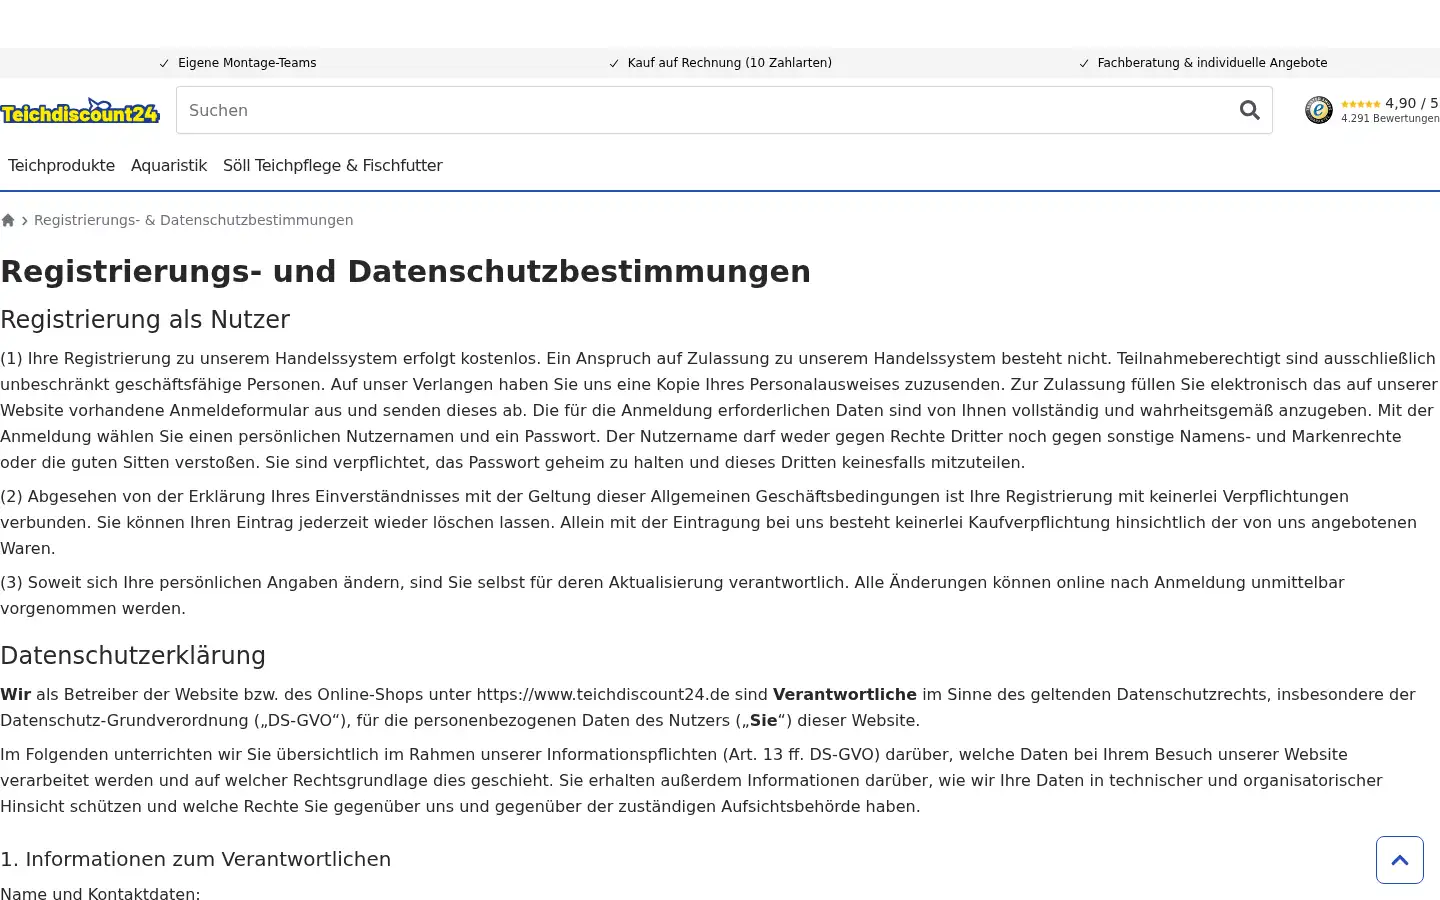The image size is (1440, 900).
Task: Click the 1. Informationen zum Verantwortlichen heading
Action: pos(195,859)
